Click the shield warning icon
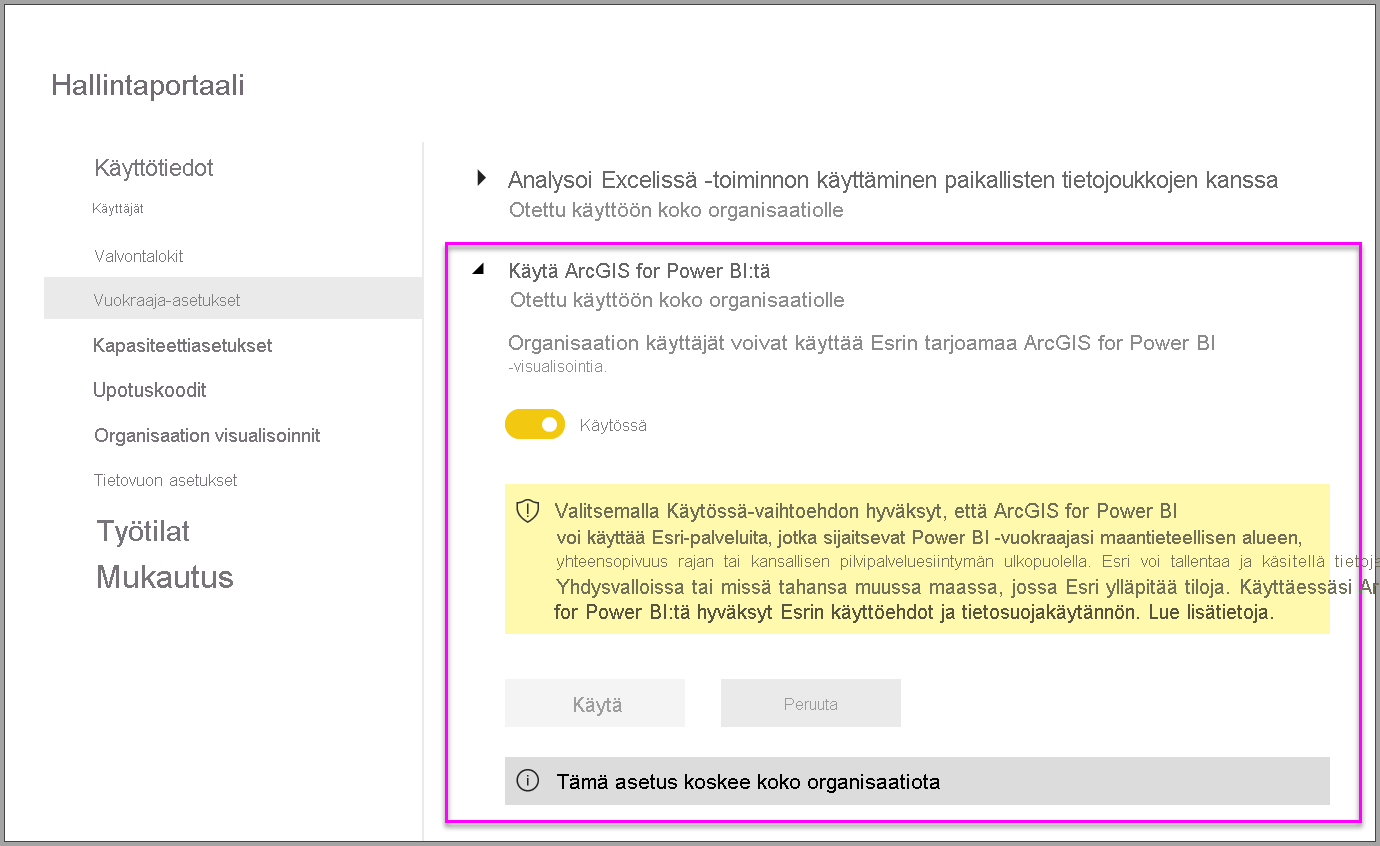The width and height of the screenshot is (1380, 846). (x=527, y=511)
